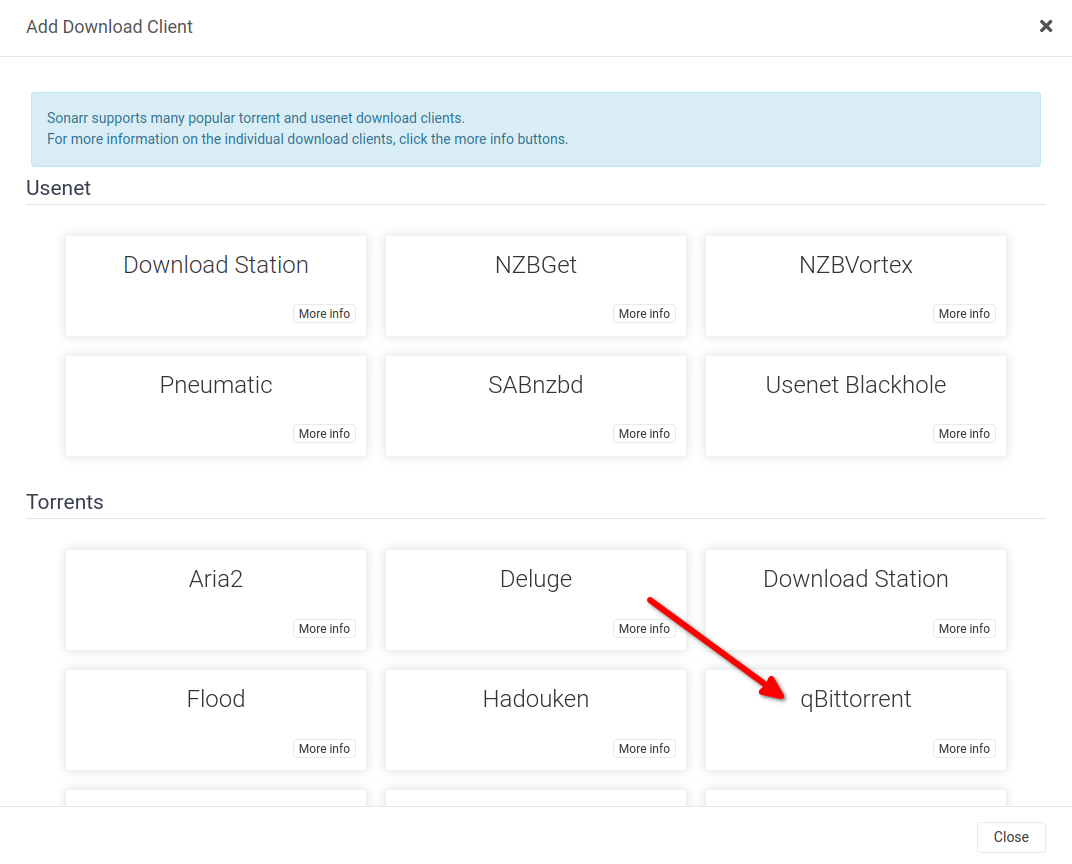
Task: Open More info for Flood
Action: (324, 748)
